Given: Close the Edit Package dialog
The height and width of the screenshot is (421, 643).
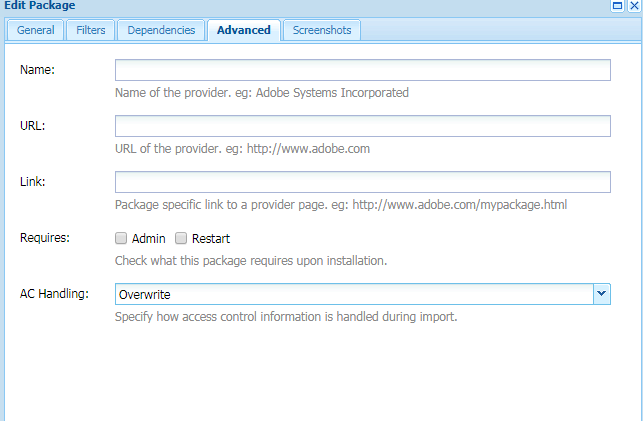Looking at the screenshot, I should coord(634,6).
